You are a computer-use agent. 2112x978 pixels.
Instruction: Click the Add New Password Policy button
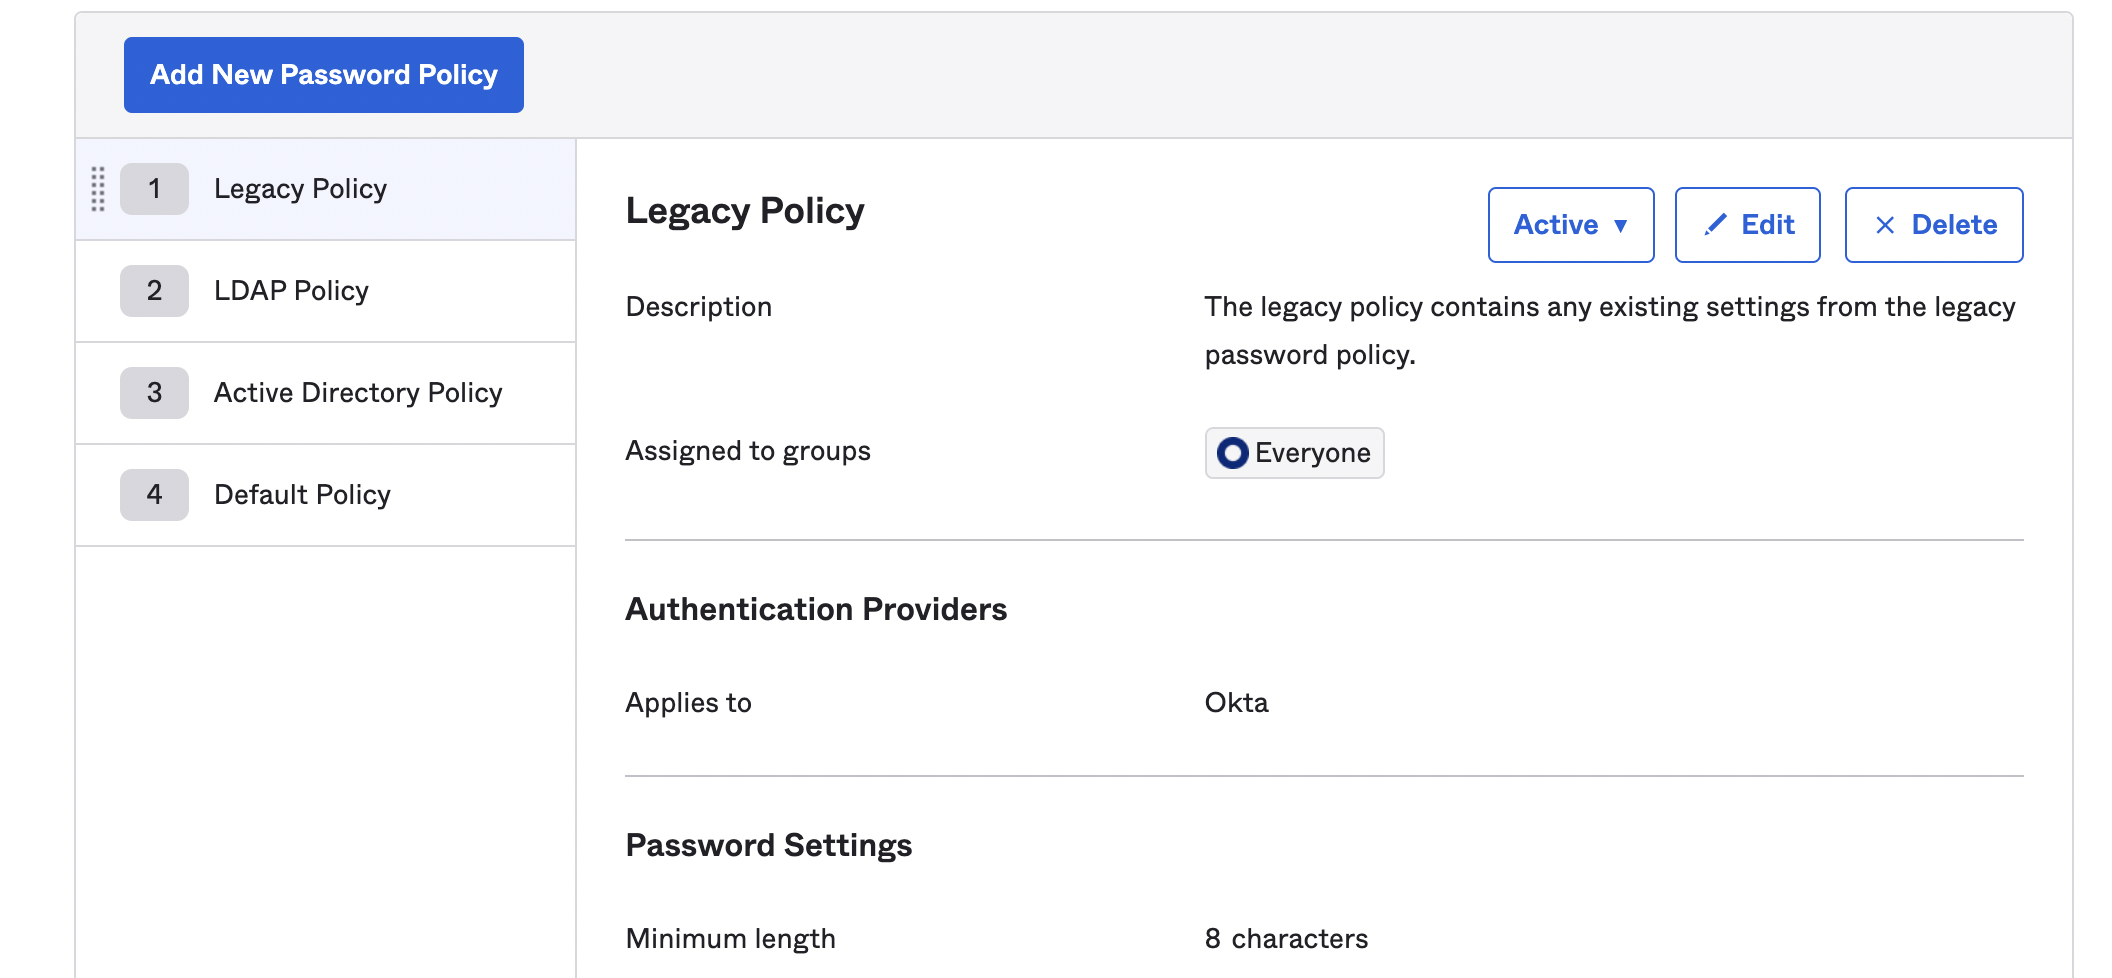tap(323, 75)
